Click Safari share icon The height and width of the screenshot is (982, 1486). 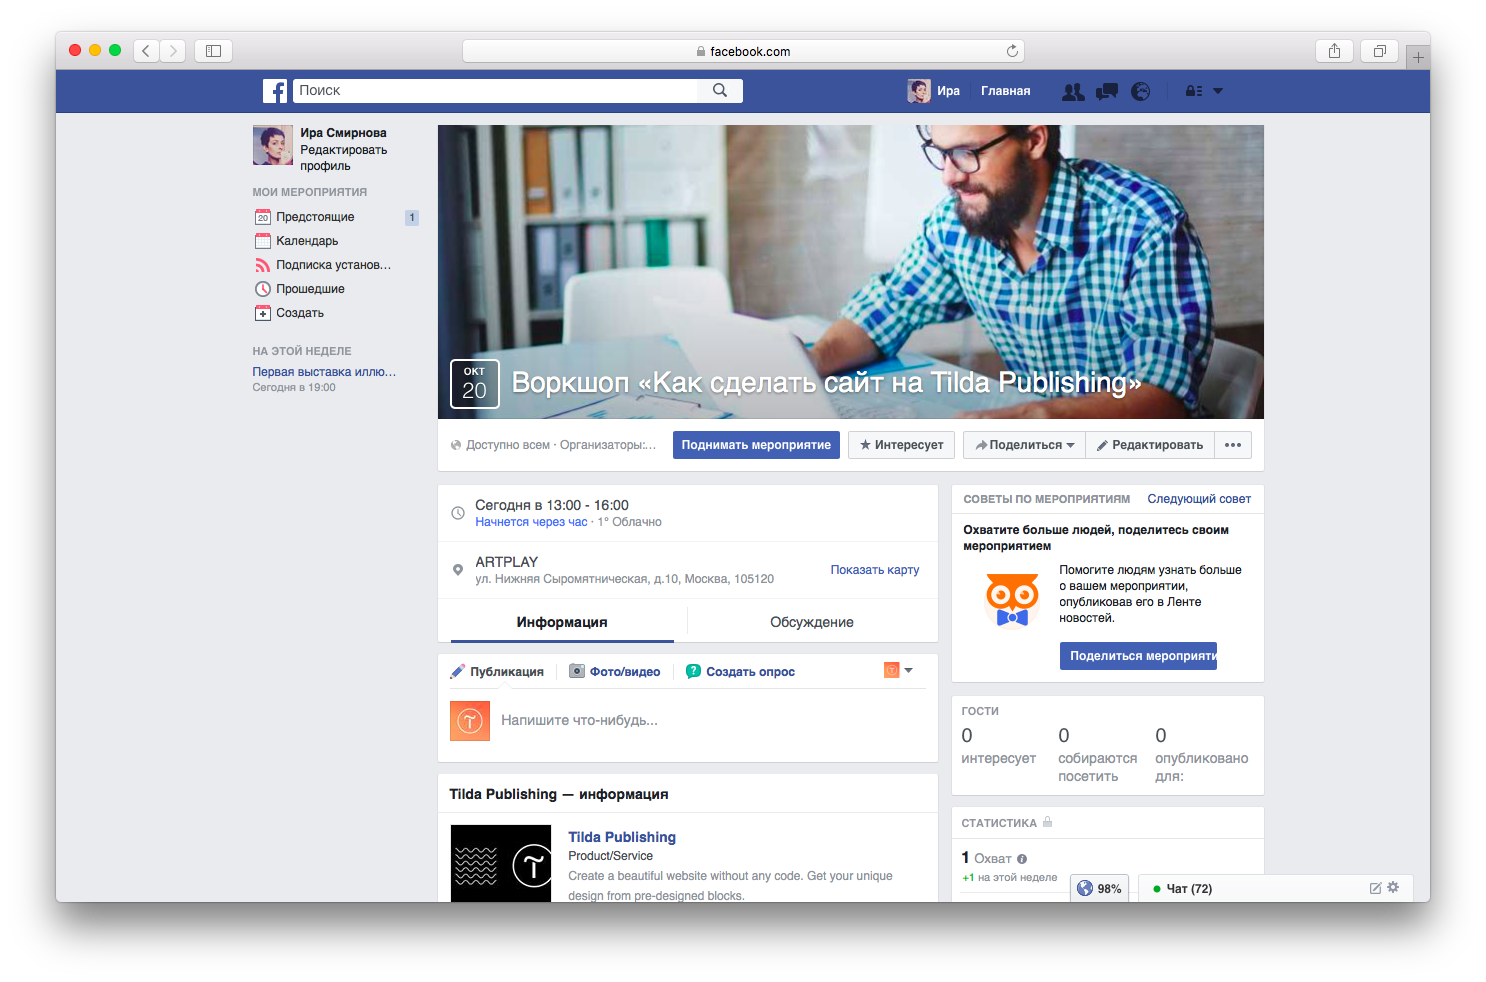point(1334,51)
